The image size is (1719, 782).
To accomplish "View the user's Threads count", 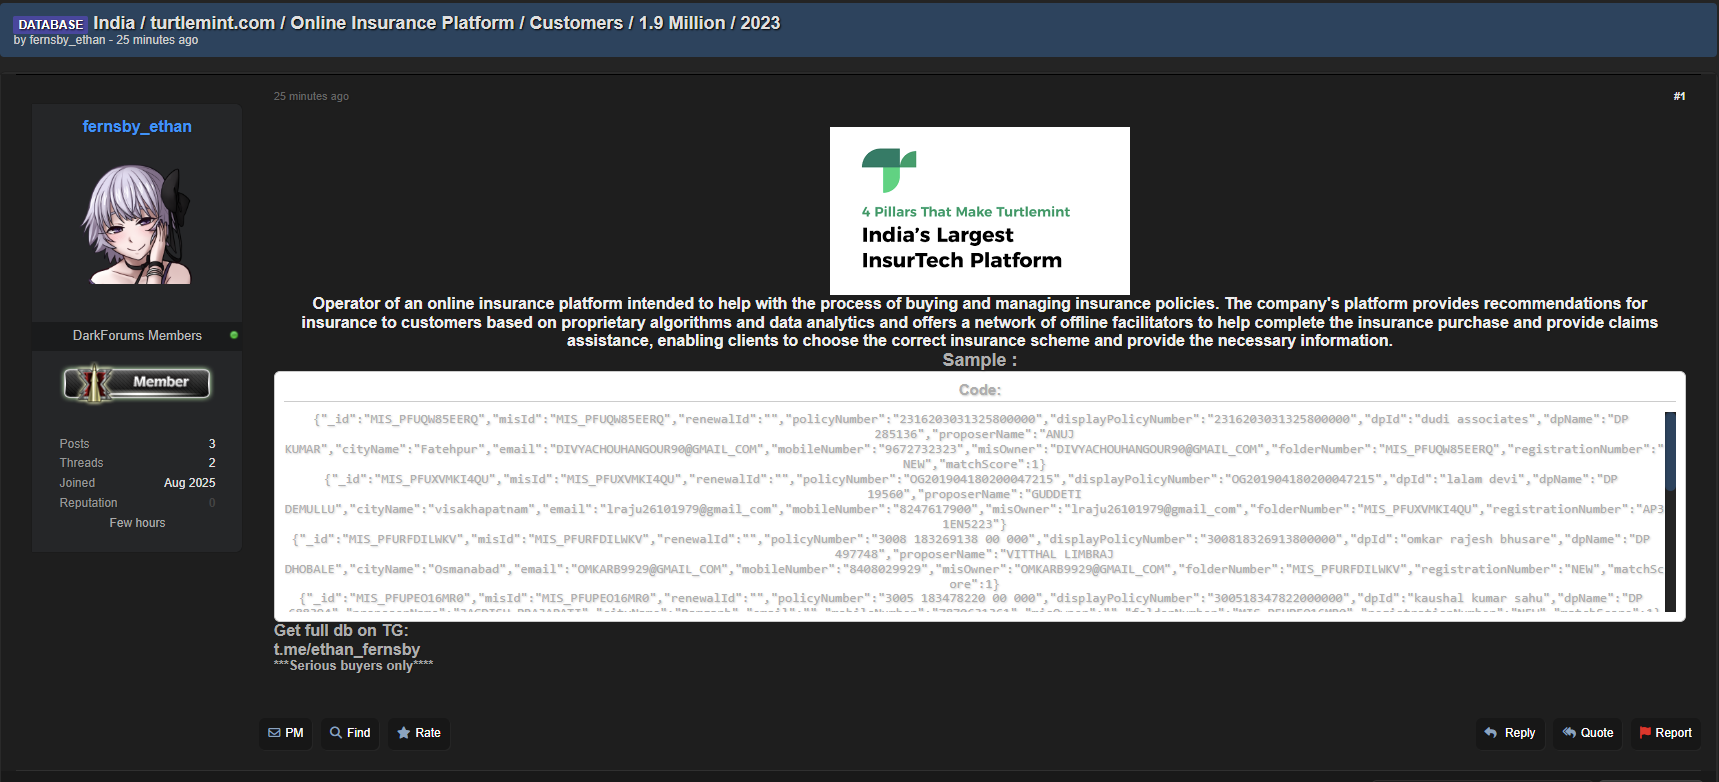I will pyautogui.click(x=212, y=463).
